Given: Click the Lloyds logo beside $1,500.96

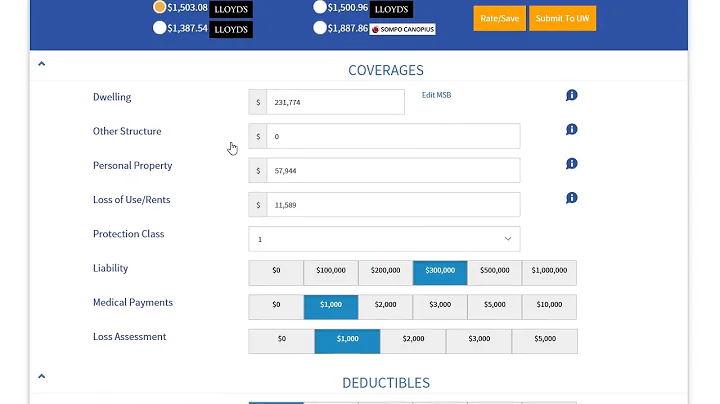Looking at the screenshot, I should 391,9.
